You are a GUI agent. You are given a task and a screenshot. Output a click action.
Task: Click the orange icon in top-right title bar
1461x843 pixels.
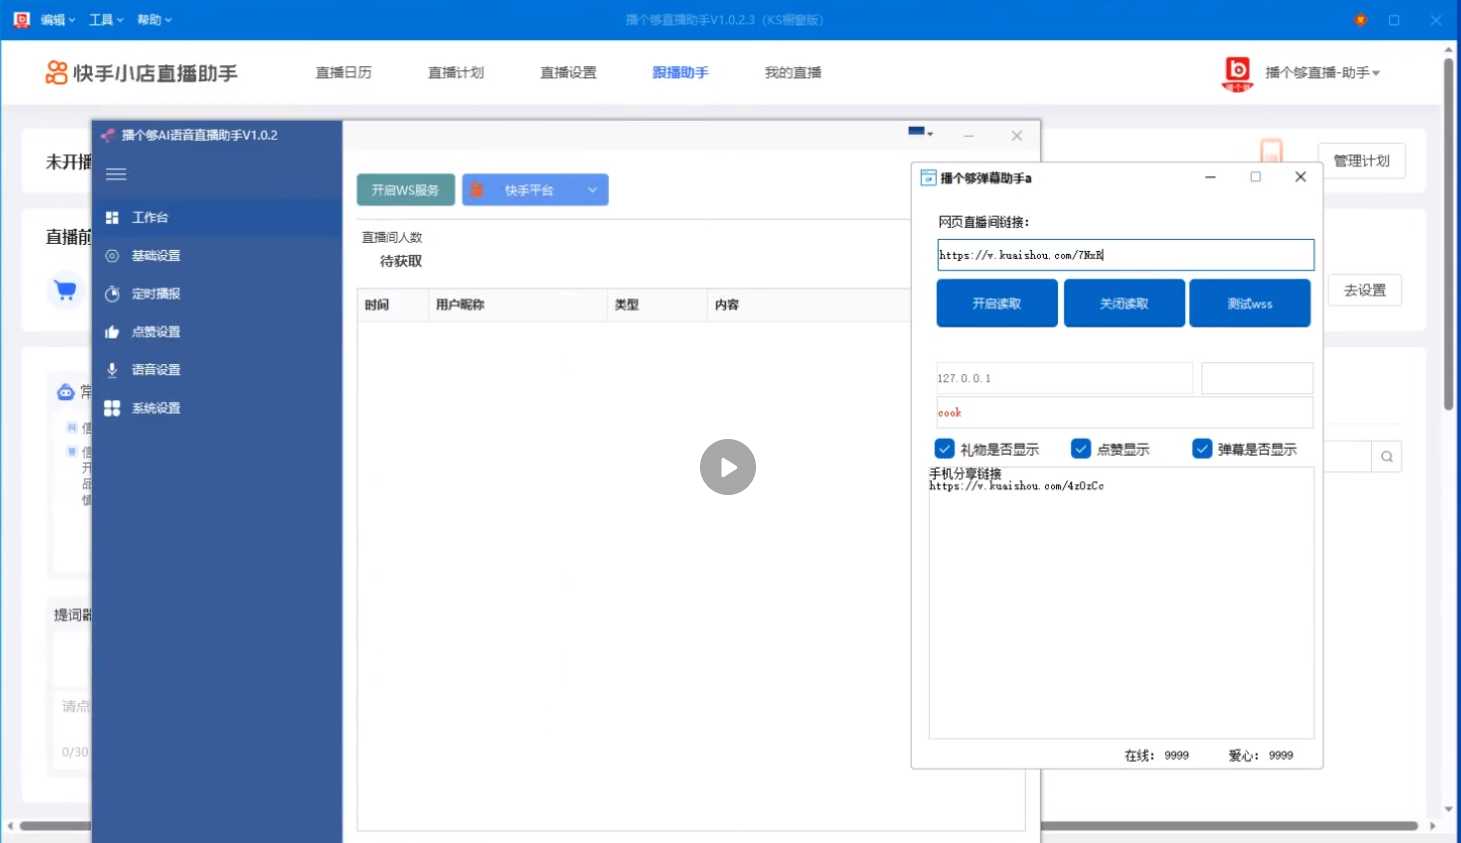pos(1360,20)
